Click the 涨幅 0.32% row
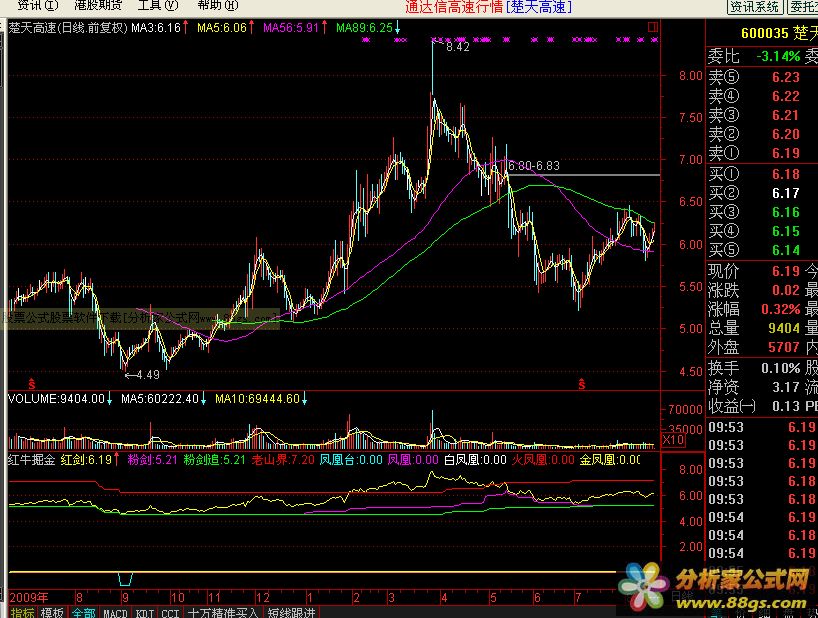 [762, 309]
